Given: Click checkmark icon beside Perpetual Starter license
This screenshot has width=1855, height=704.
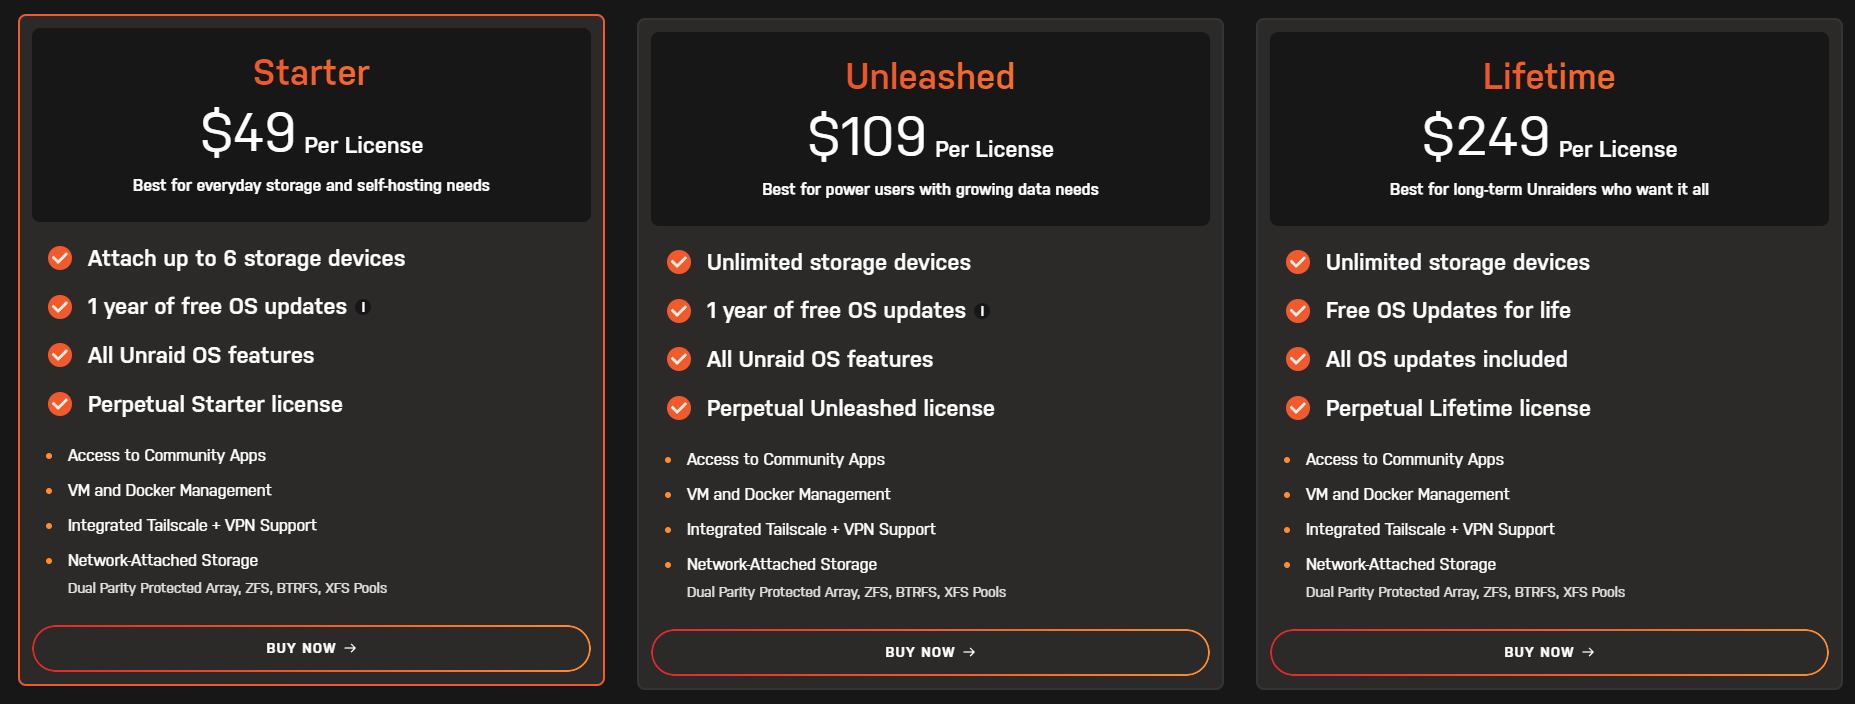Looking at the screenshot, I should pos(60,404).
